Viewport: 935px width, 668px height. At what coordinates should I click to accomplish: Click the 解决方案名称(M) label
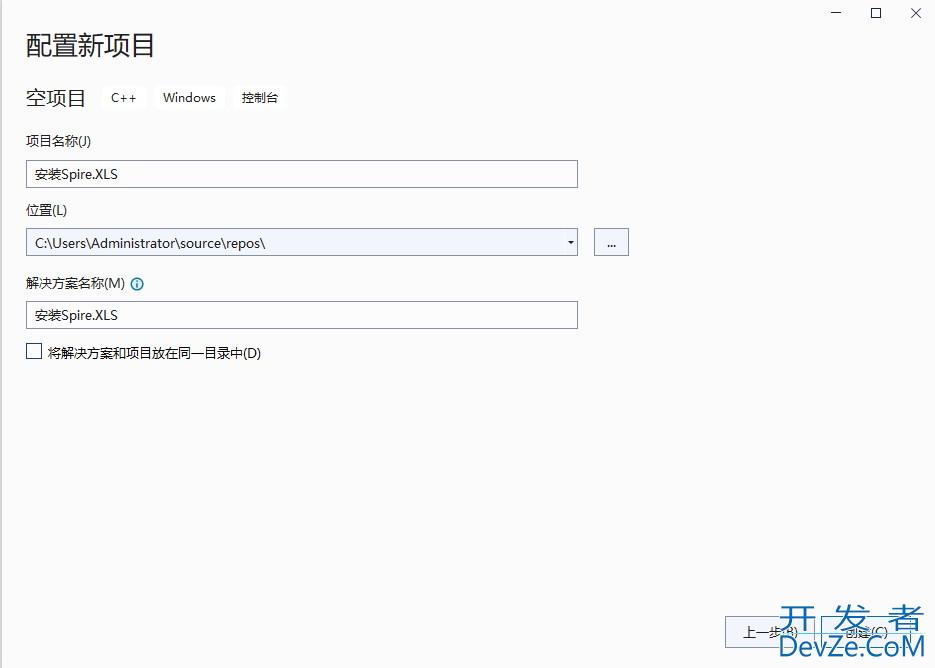click(75, 283)
